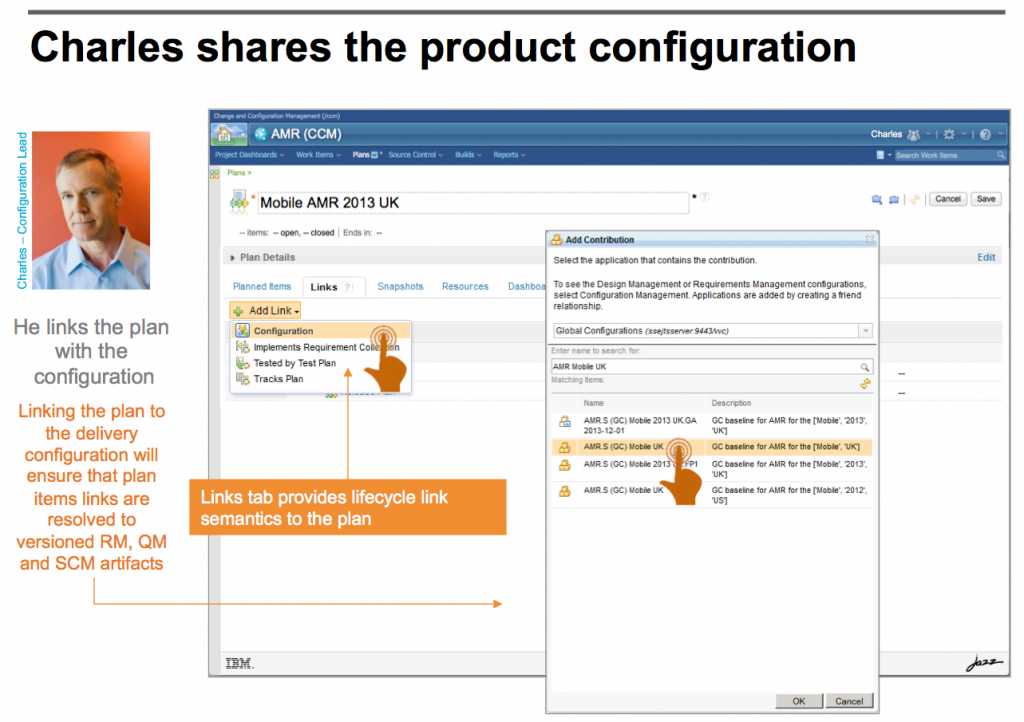Click the icon of the highlighted Mobile UK row

[x=565, y=447]
